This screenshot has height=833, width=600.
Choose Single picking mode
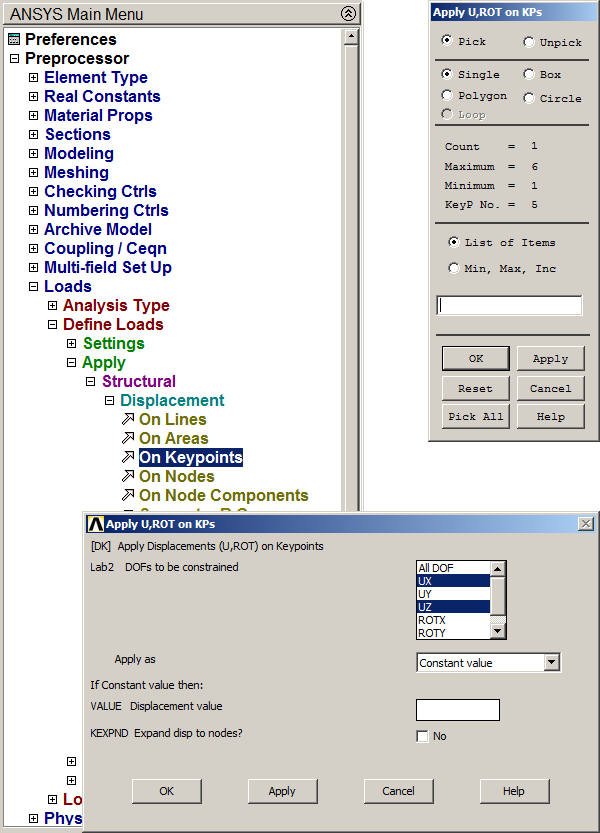(x=447, y=74)
